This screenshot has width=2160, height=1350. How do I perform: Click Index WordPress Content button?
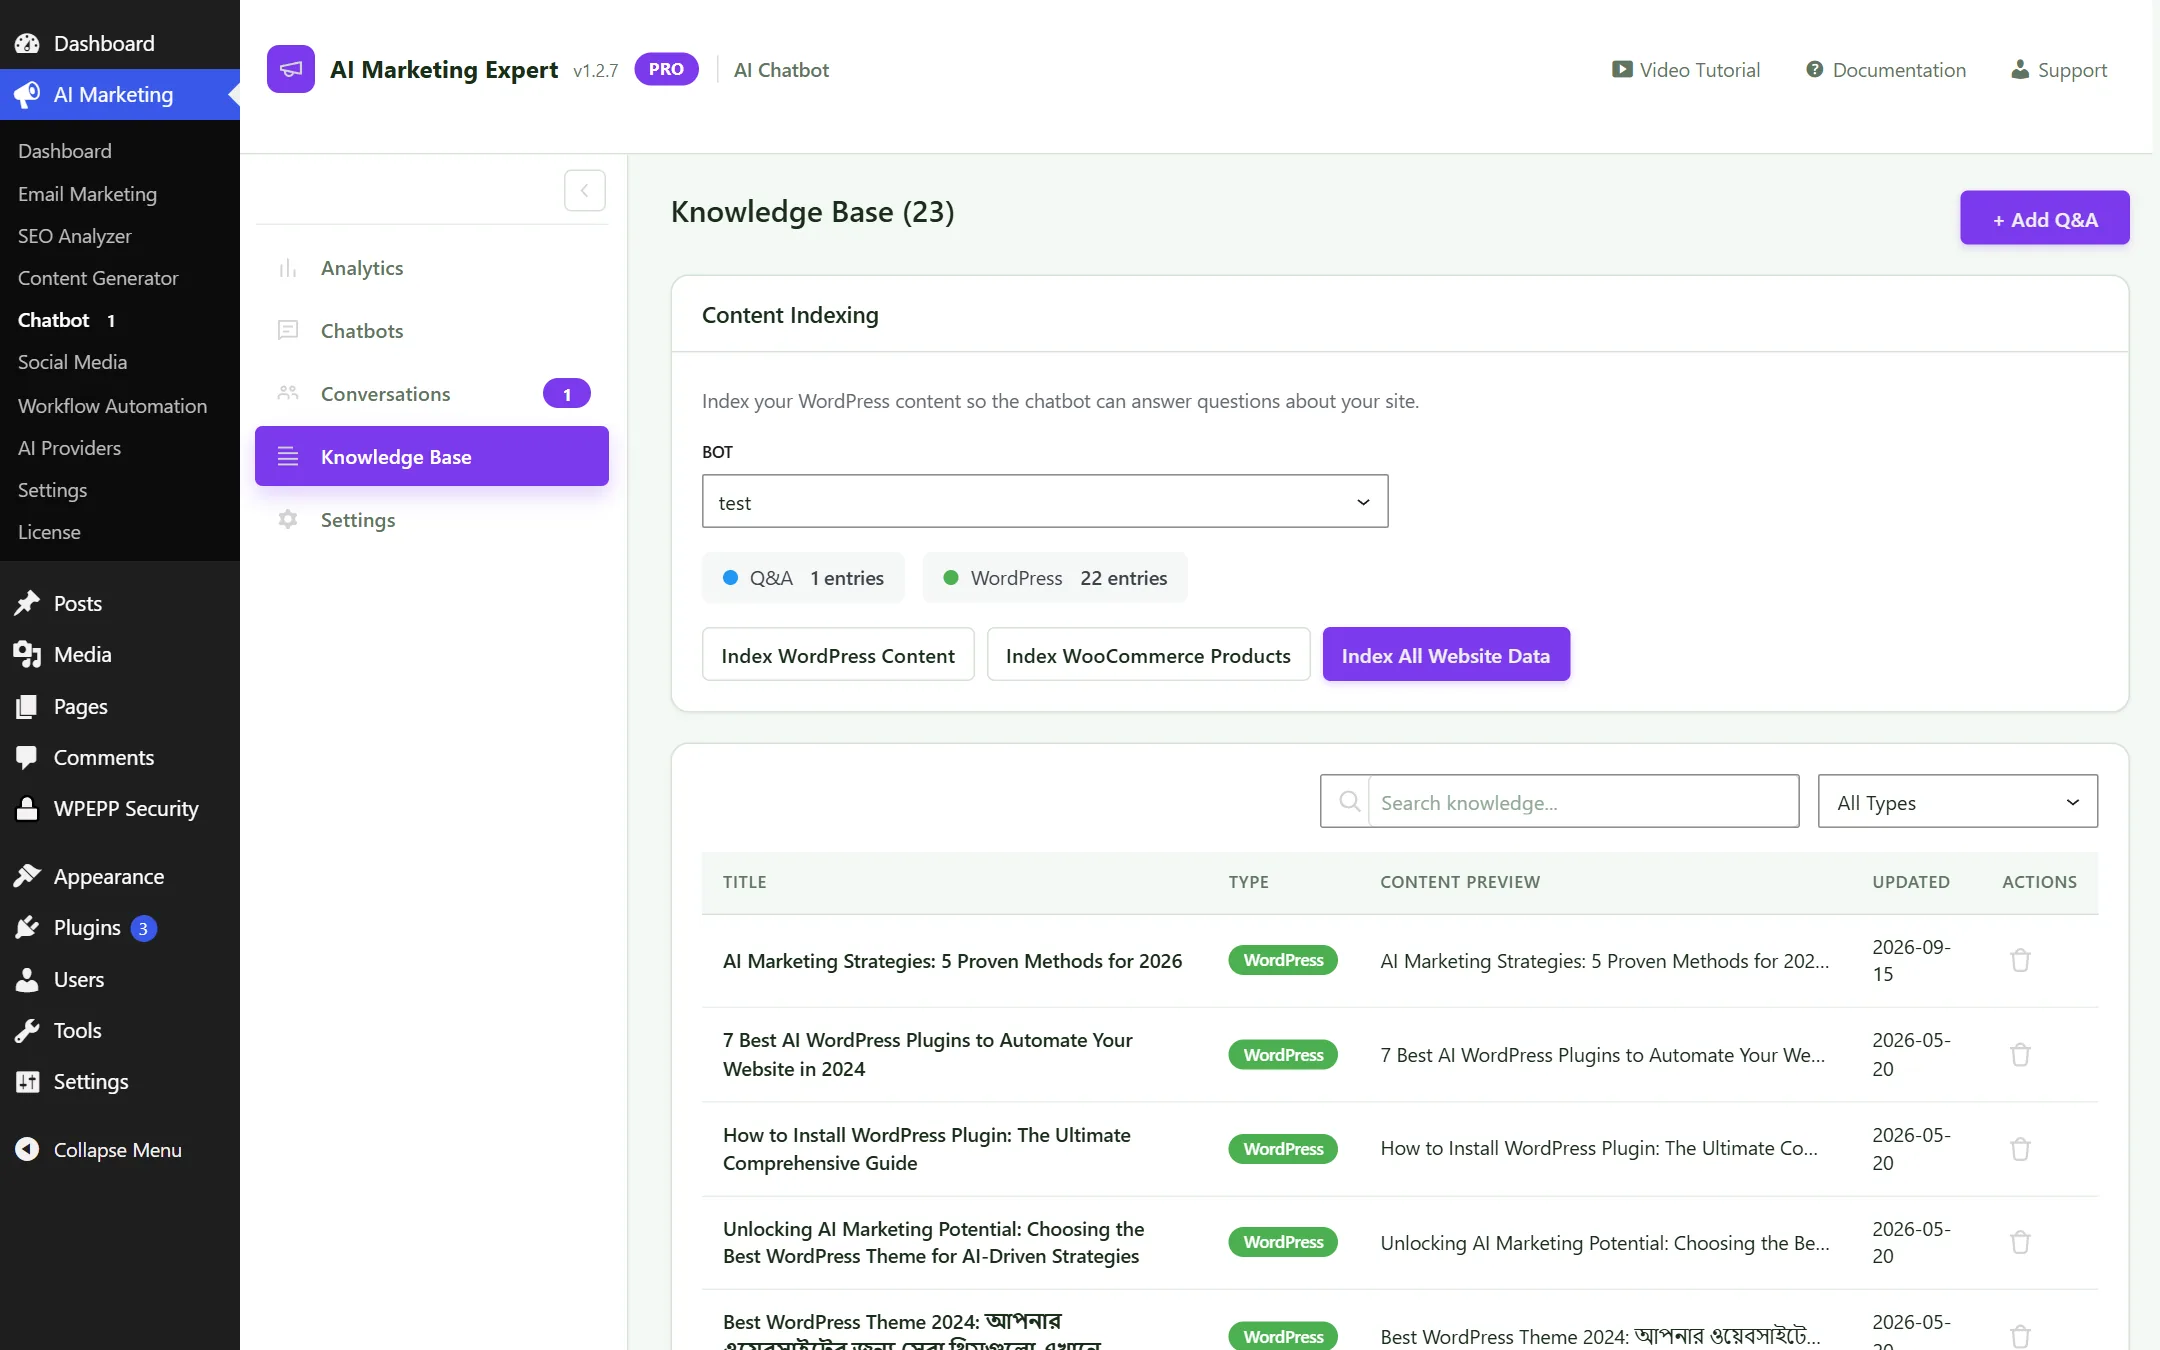pos(838,655)
